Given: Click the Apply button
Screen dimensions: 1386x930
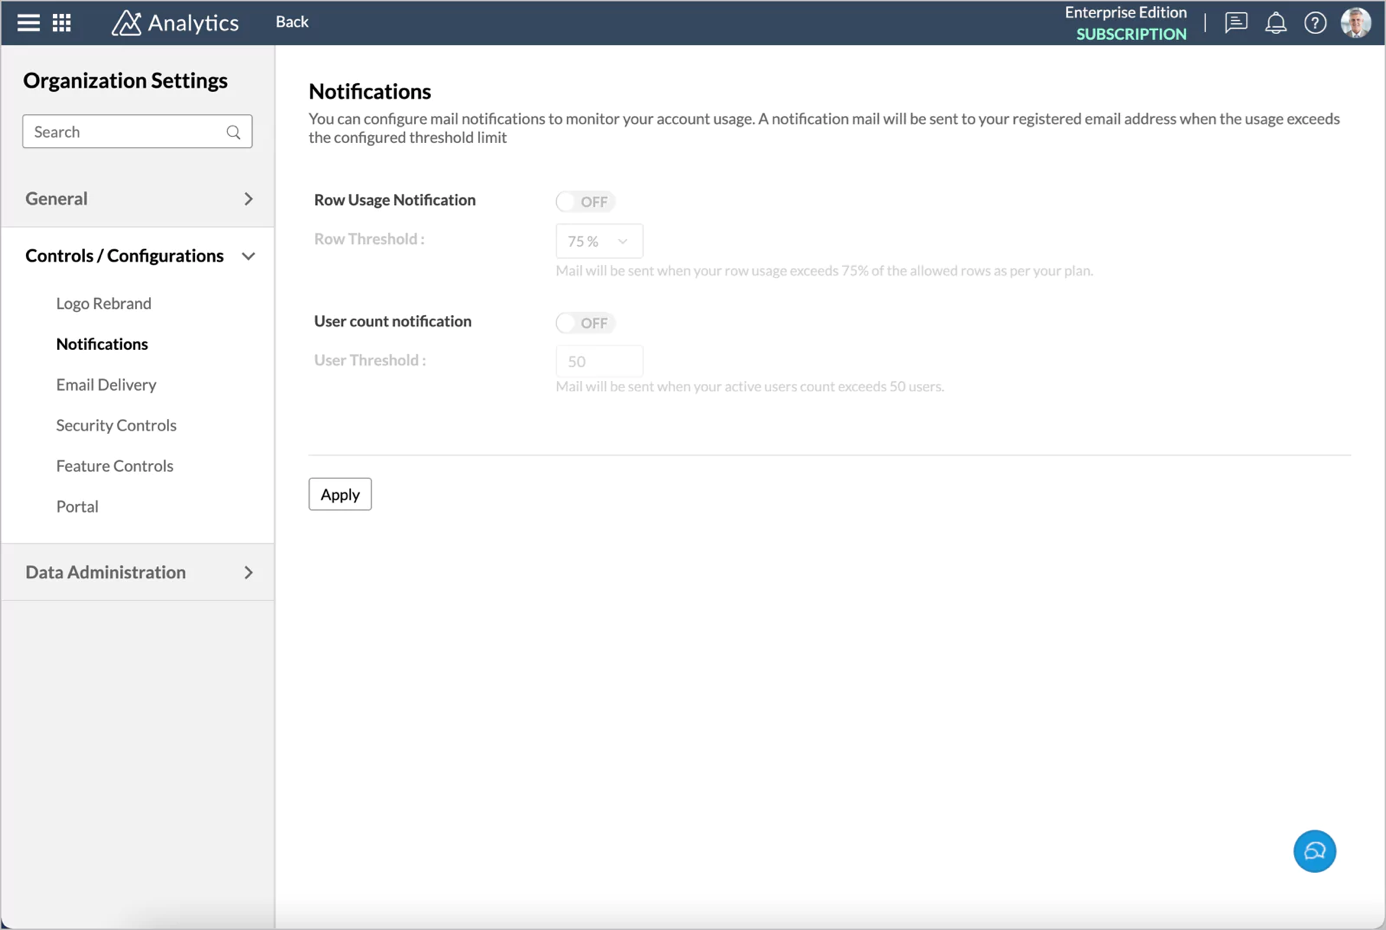Looking at the screenshot, I should (x=340, y=494).
